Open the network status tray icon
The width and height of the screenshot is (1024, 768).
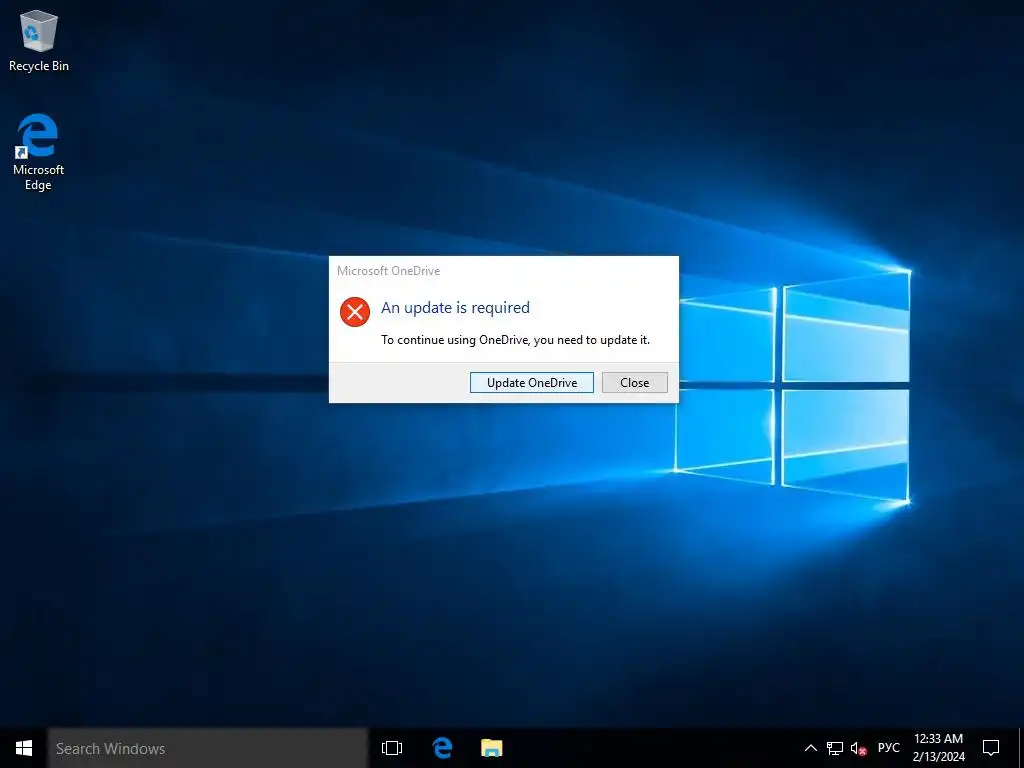835,748
